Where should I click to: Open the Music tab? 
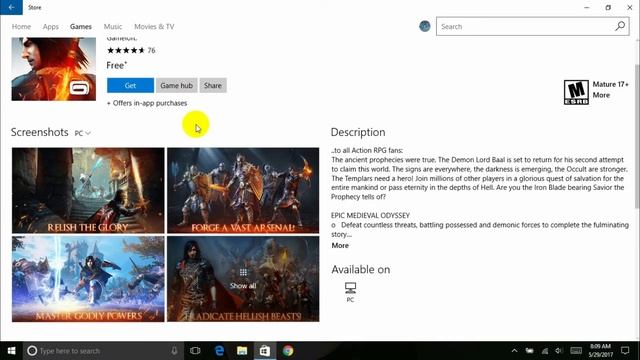click(113, 27)
